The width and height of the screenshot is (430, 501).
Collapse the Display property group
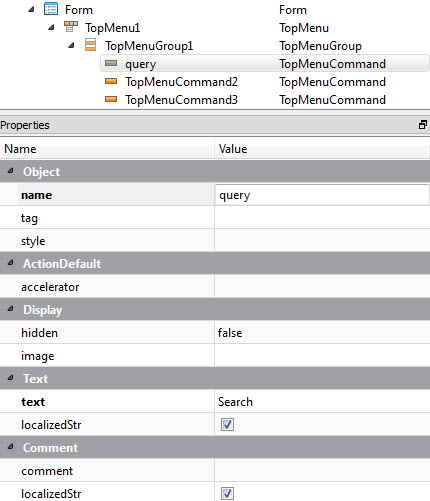pyautogui.click(x=10, y=309)
